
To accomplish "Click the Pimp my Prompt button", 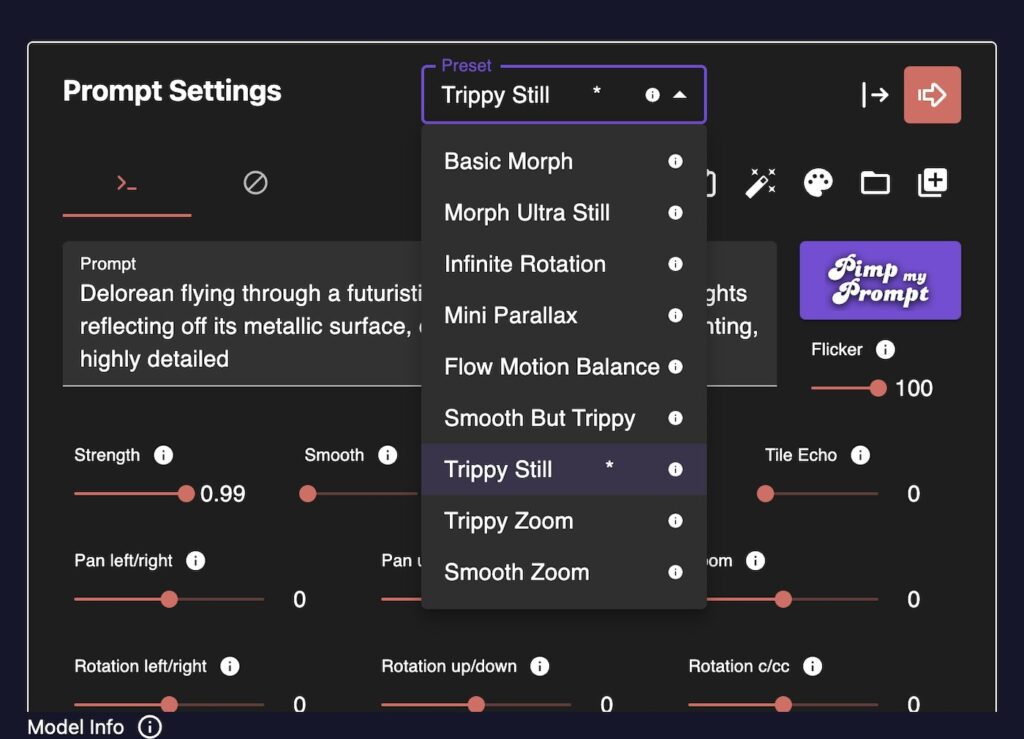I will [x=879, y=280].
